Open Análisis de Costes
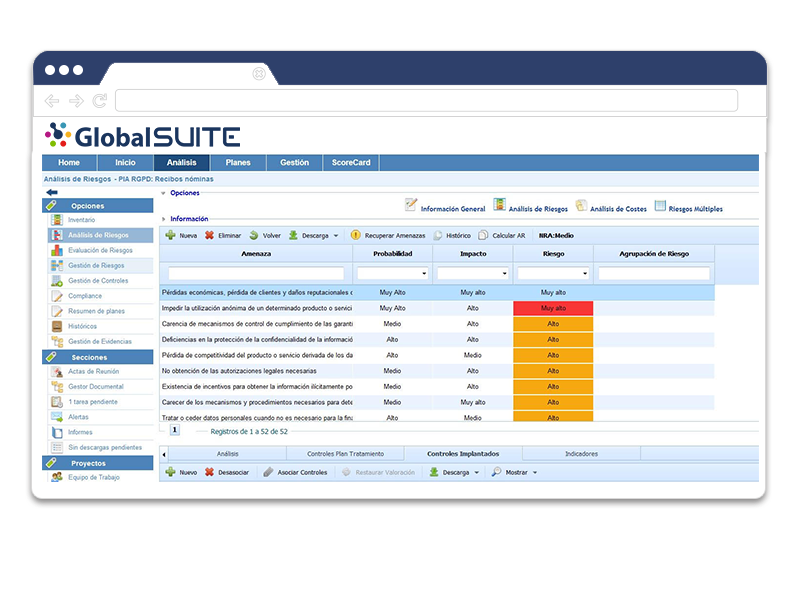Screen dimensions: 800x600 (x=617, y=206)
